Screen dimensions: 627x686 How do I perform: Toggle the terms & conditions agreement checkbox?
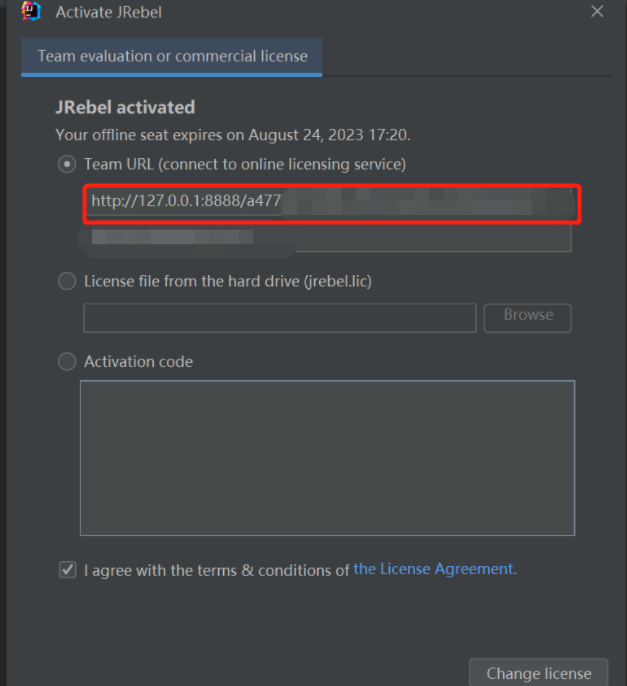68,570
